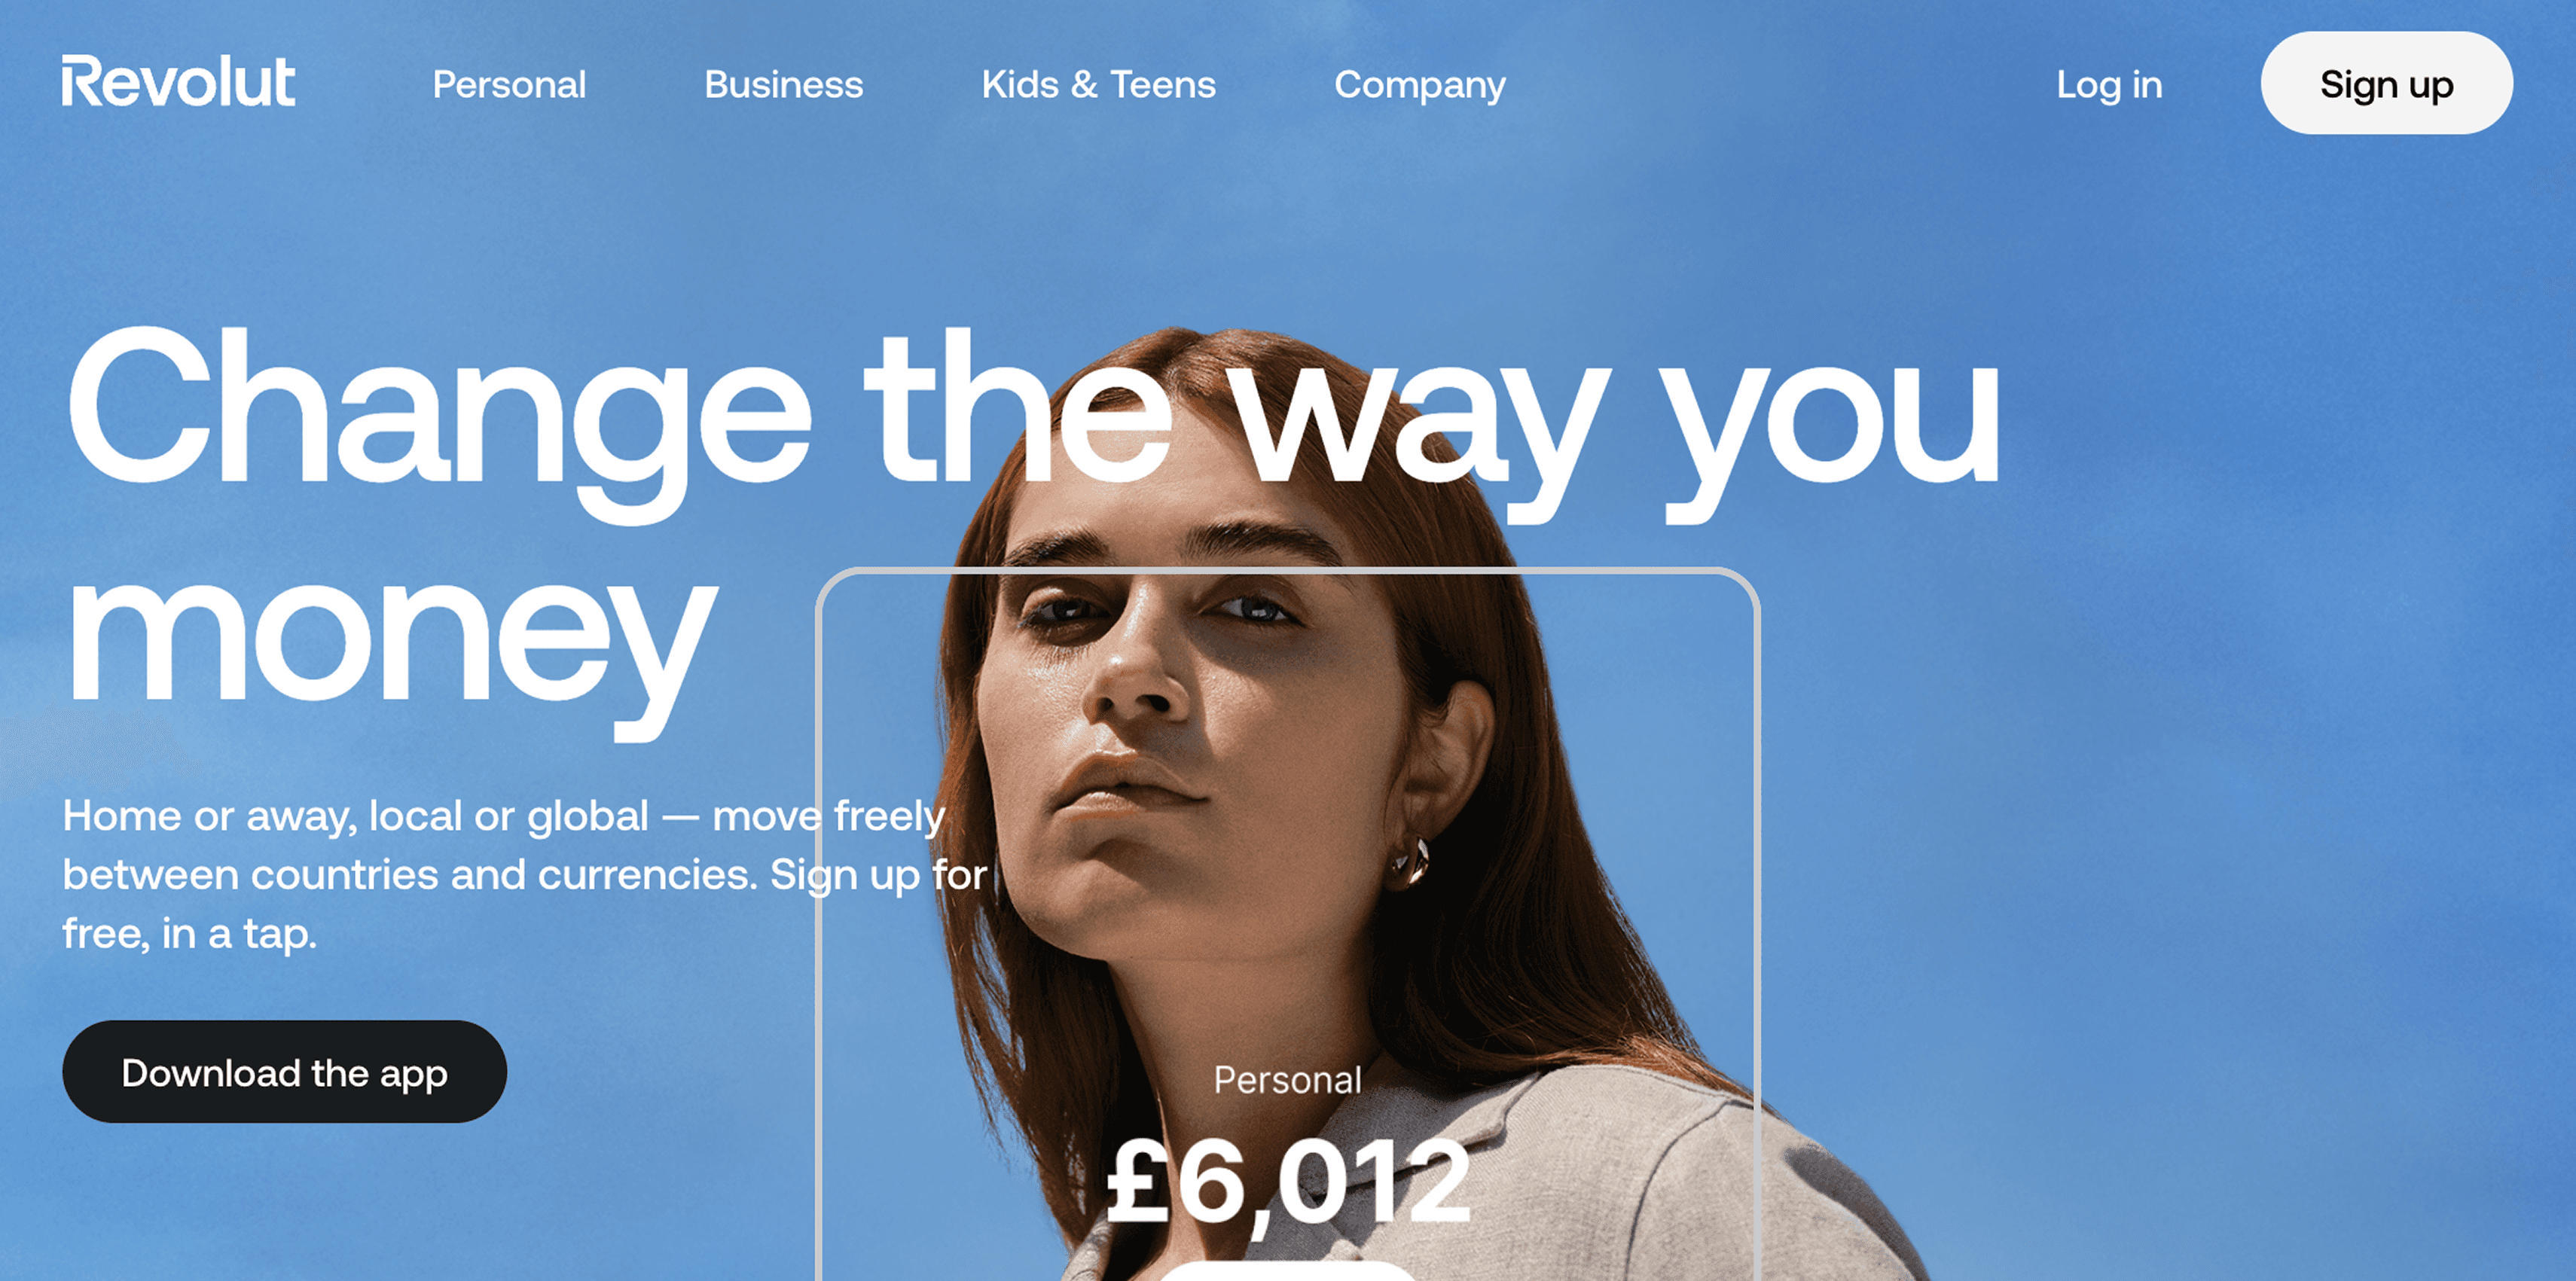Click the "free, in a tap." text
Image resolution: width=2576 pixels, height=1281 pixels.
(189, 934)
